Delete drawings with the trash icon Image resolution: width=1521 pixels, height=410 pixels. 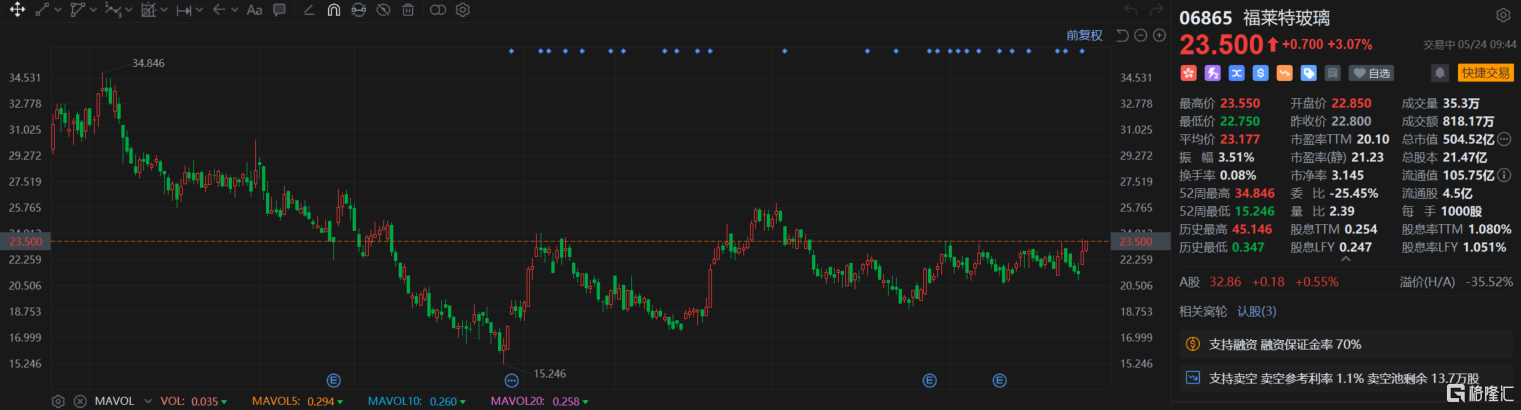[x=408, y=10]
